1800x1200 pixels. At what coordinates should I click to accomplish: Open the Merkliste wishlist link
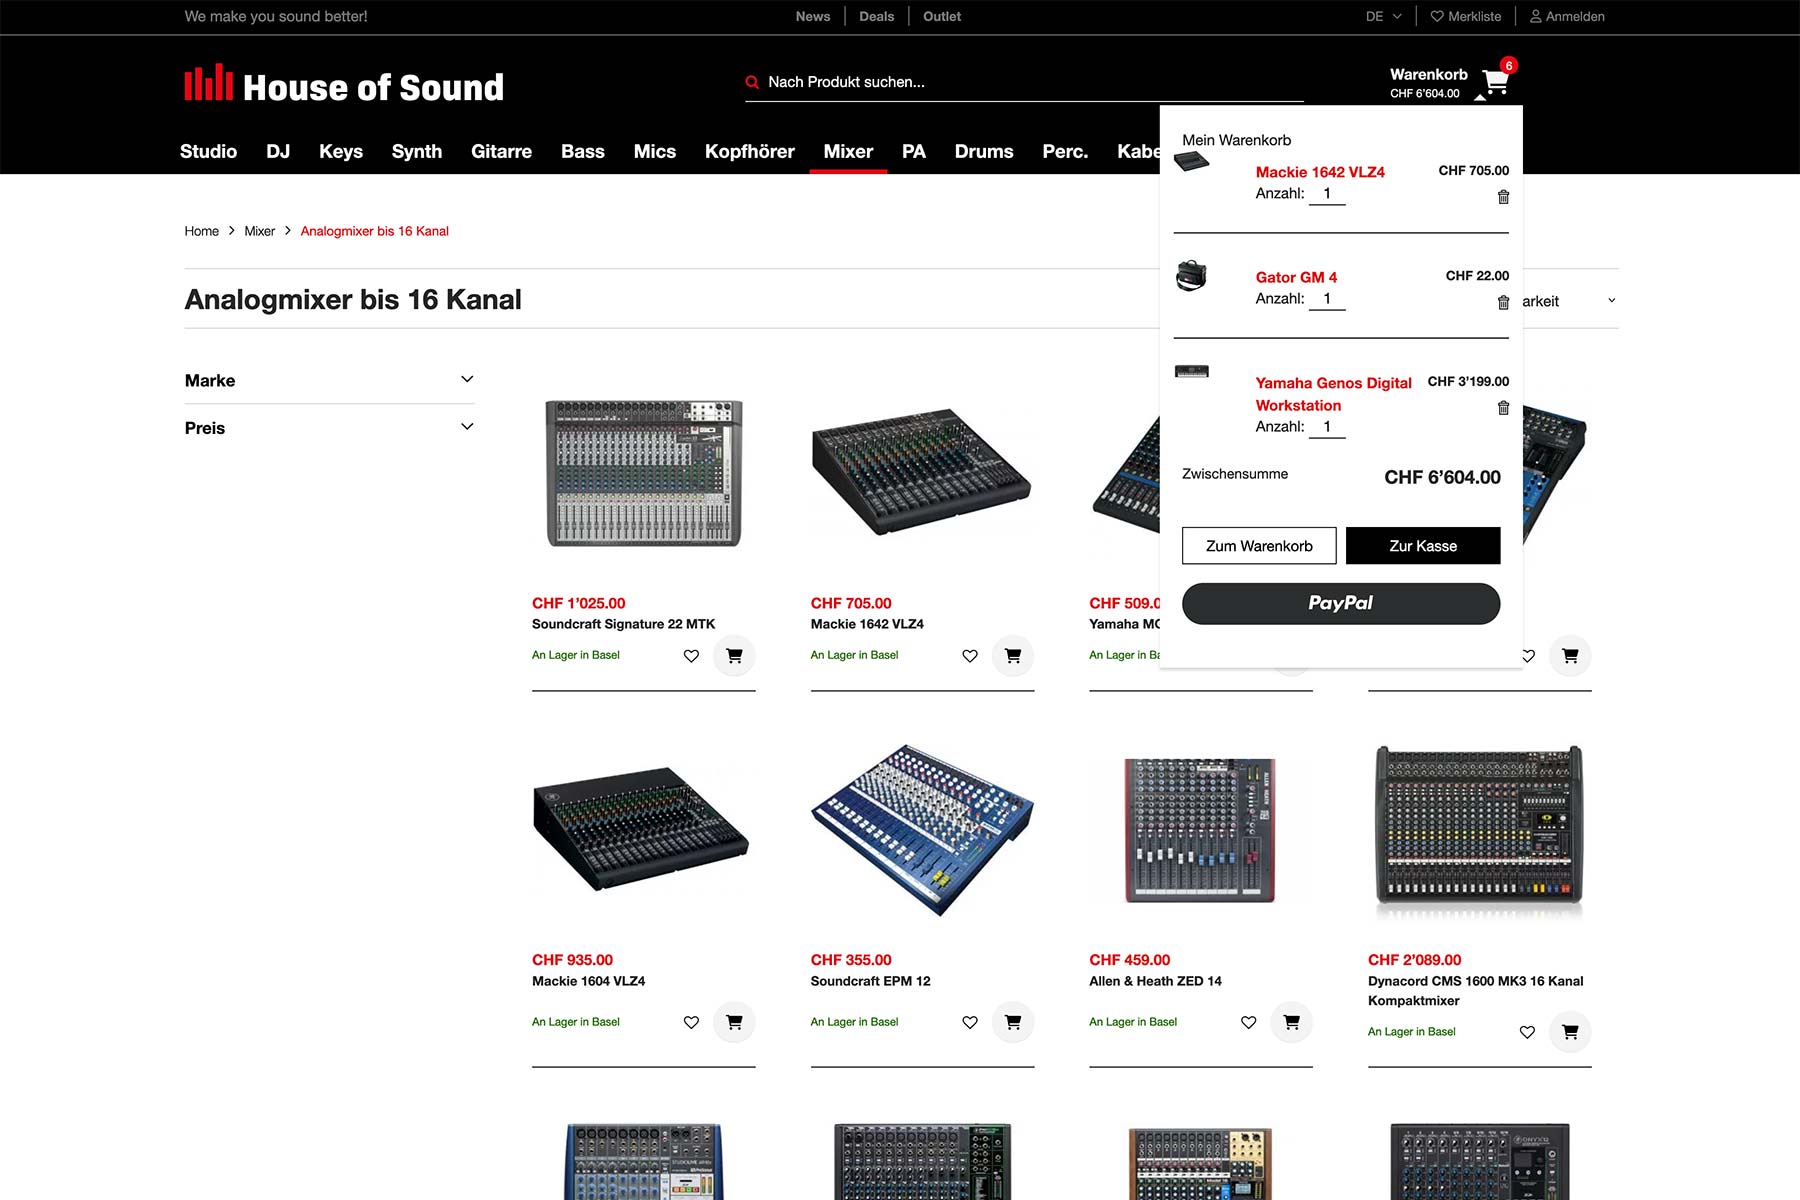(x=1466, y=16)
